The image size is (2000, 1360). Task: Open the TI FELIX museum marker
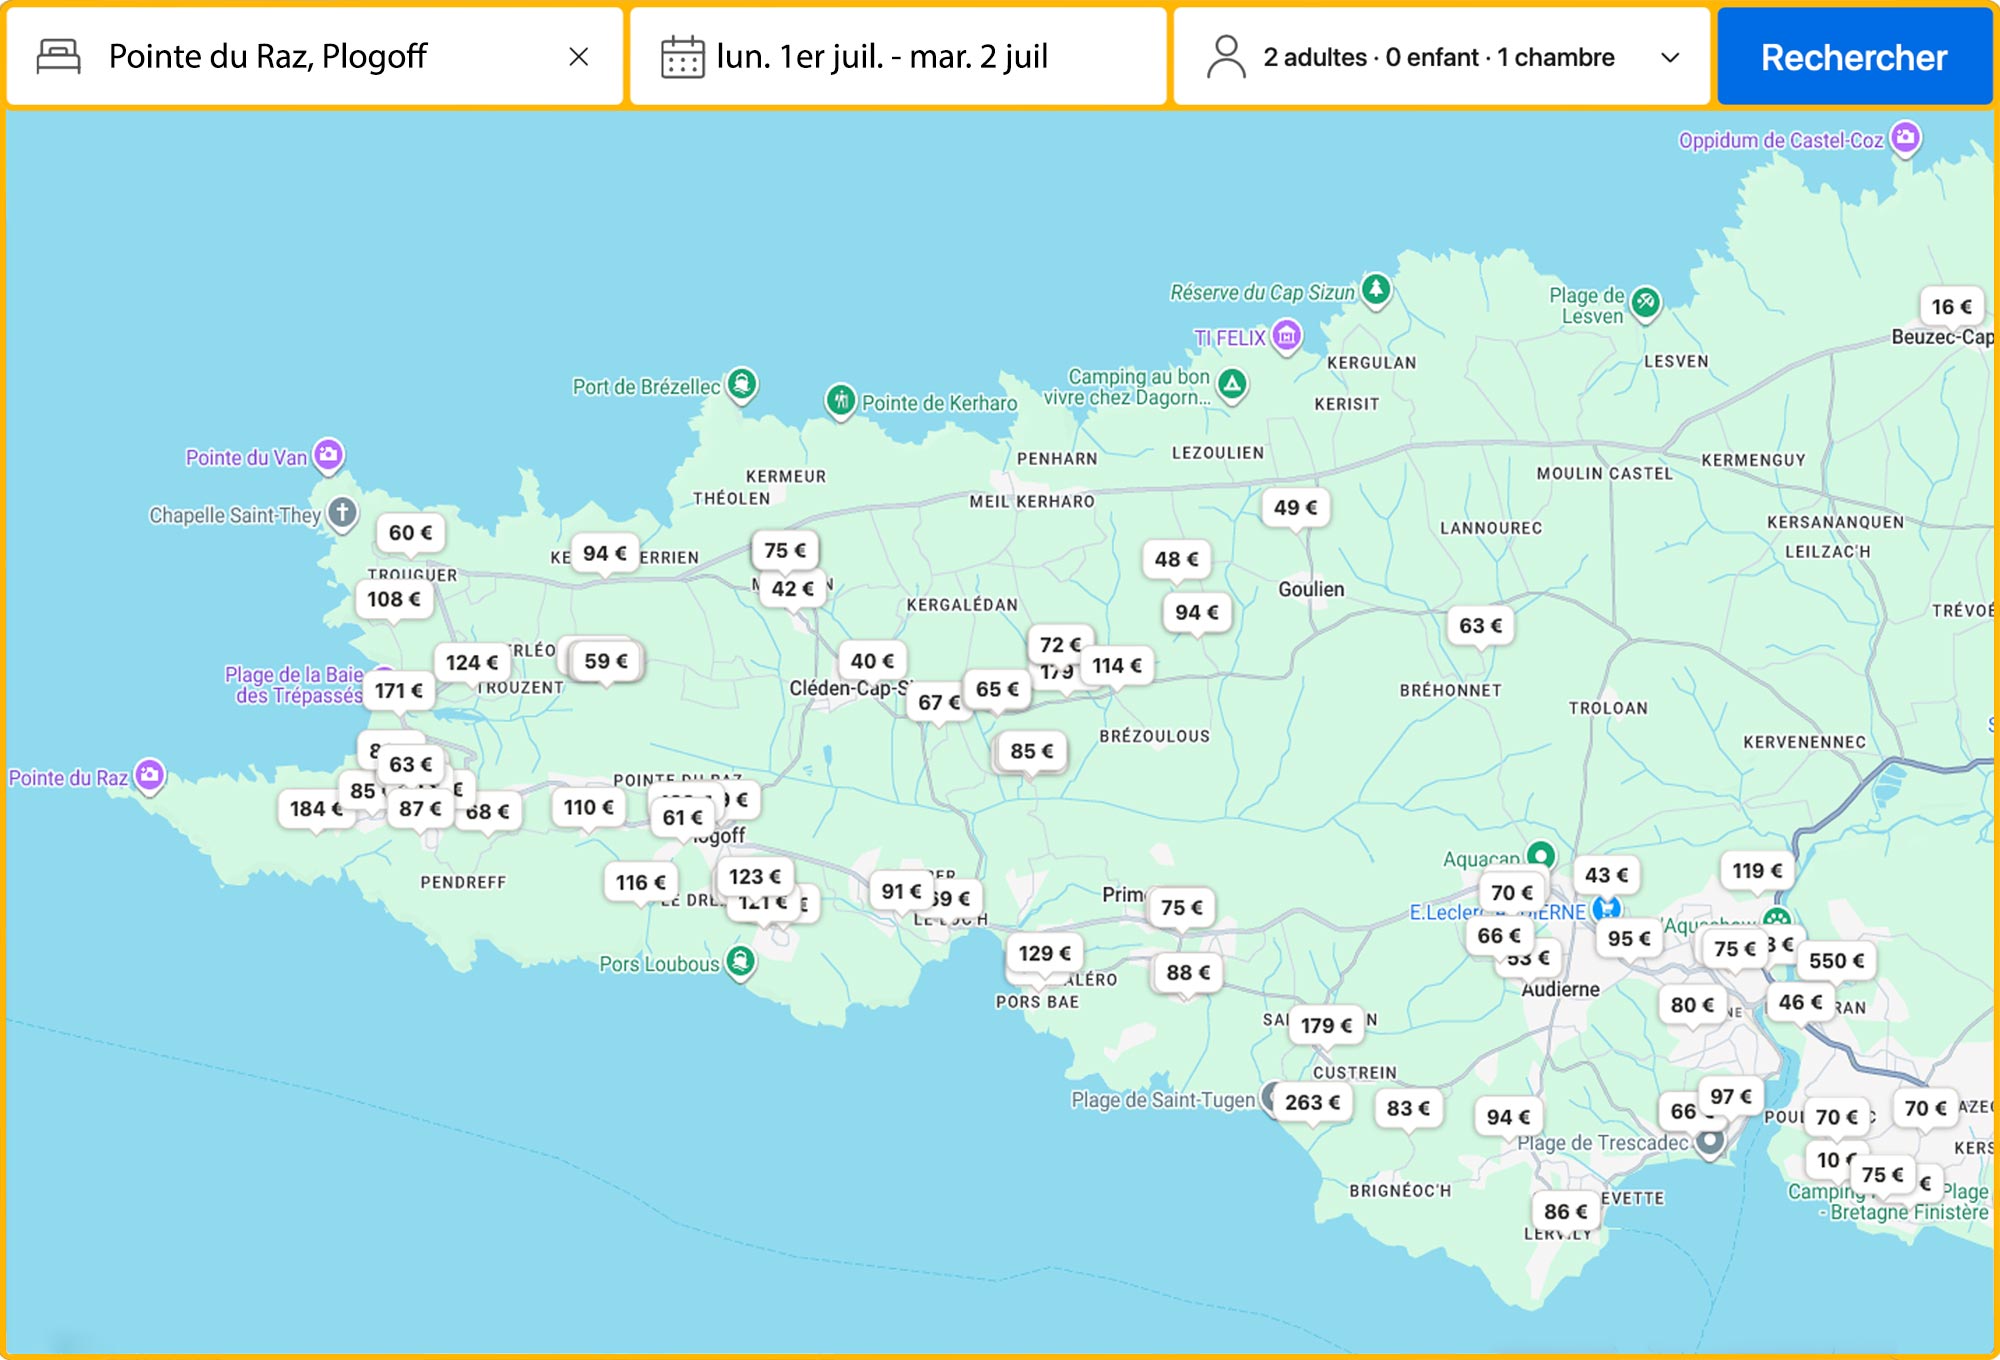click(x=1287, y=337)
